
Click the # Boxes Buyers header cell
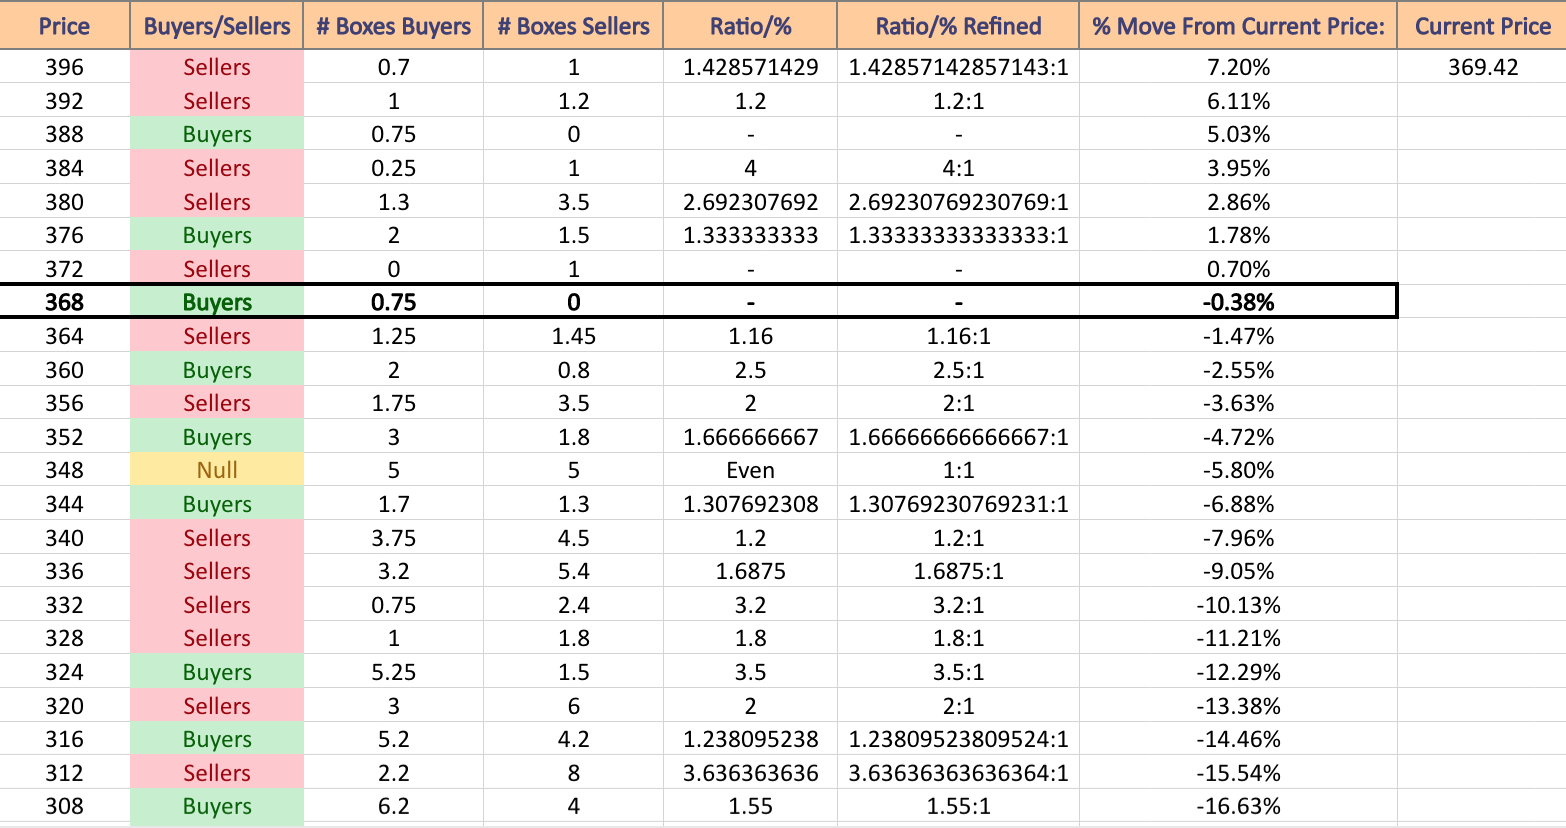click(x=393, y=26)
